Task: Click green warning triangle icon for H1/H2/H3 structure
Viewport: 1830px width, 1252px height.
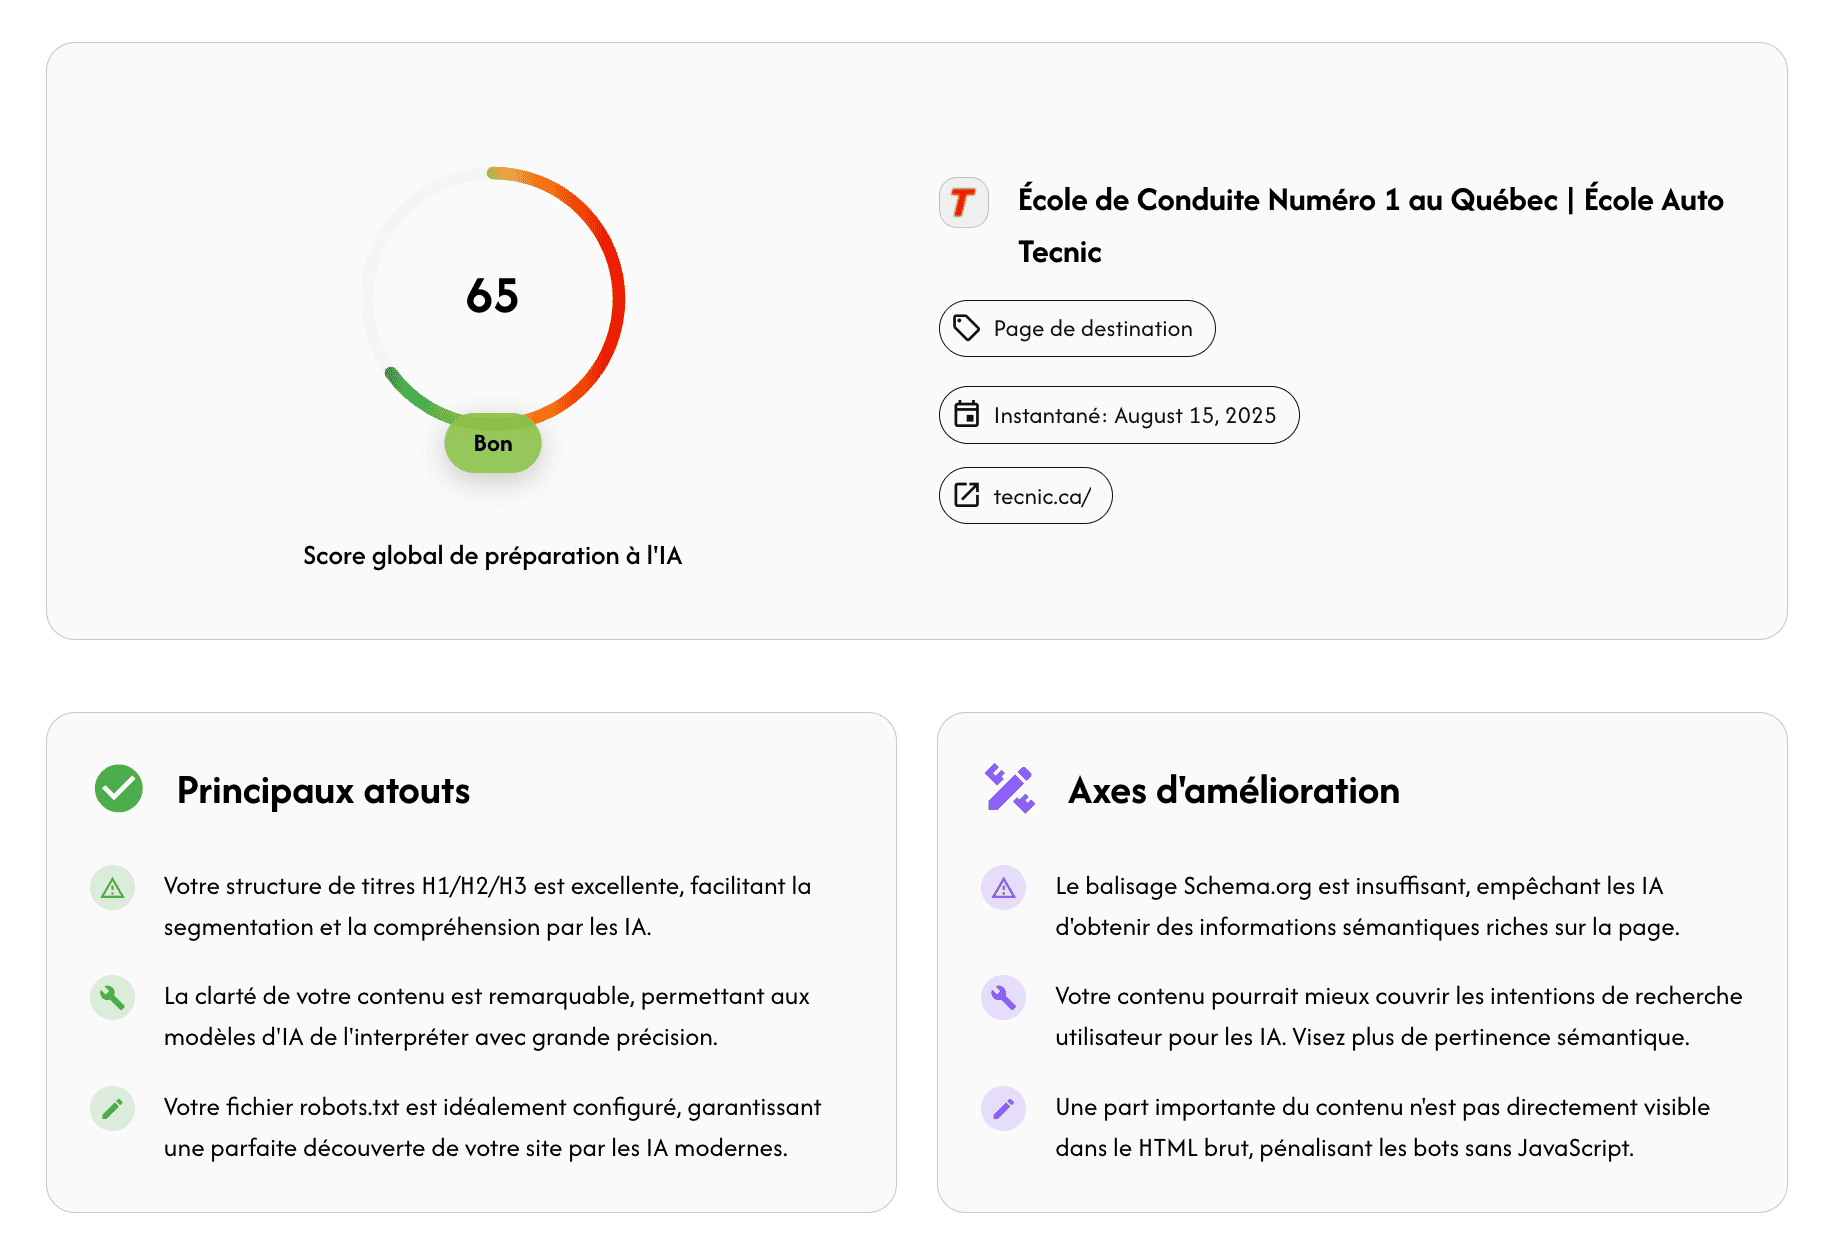Action: pos(113,887)
